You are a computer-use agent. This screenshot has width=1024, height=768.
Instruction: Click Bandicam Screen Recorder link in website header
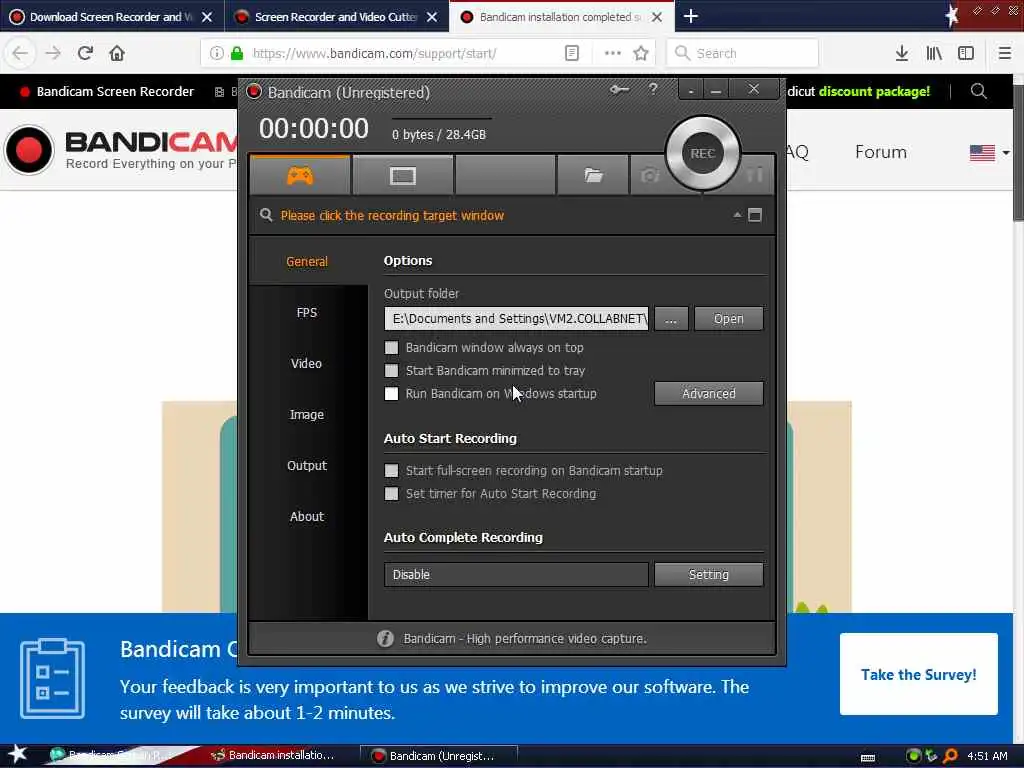[x=115, y=91]
